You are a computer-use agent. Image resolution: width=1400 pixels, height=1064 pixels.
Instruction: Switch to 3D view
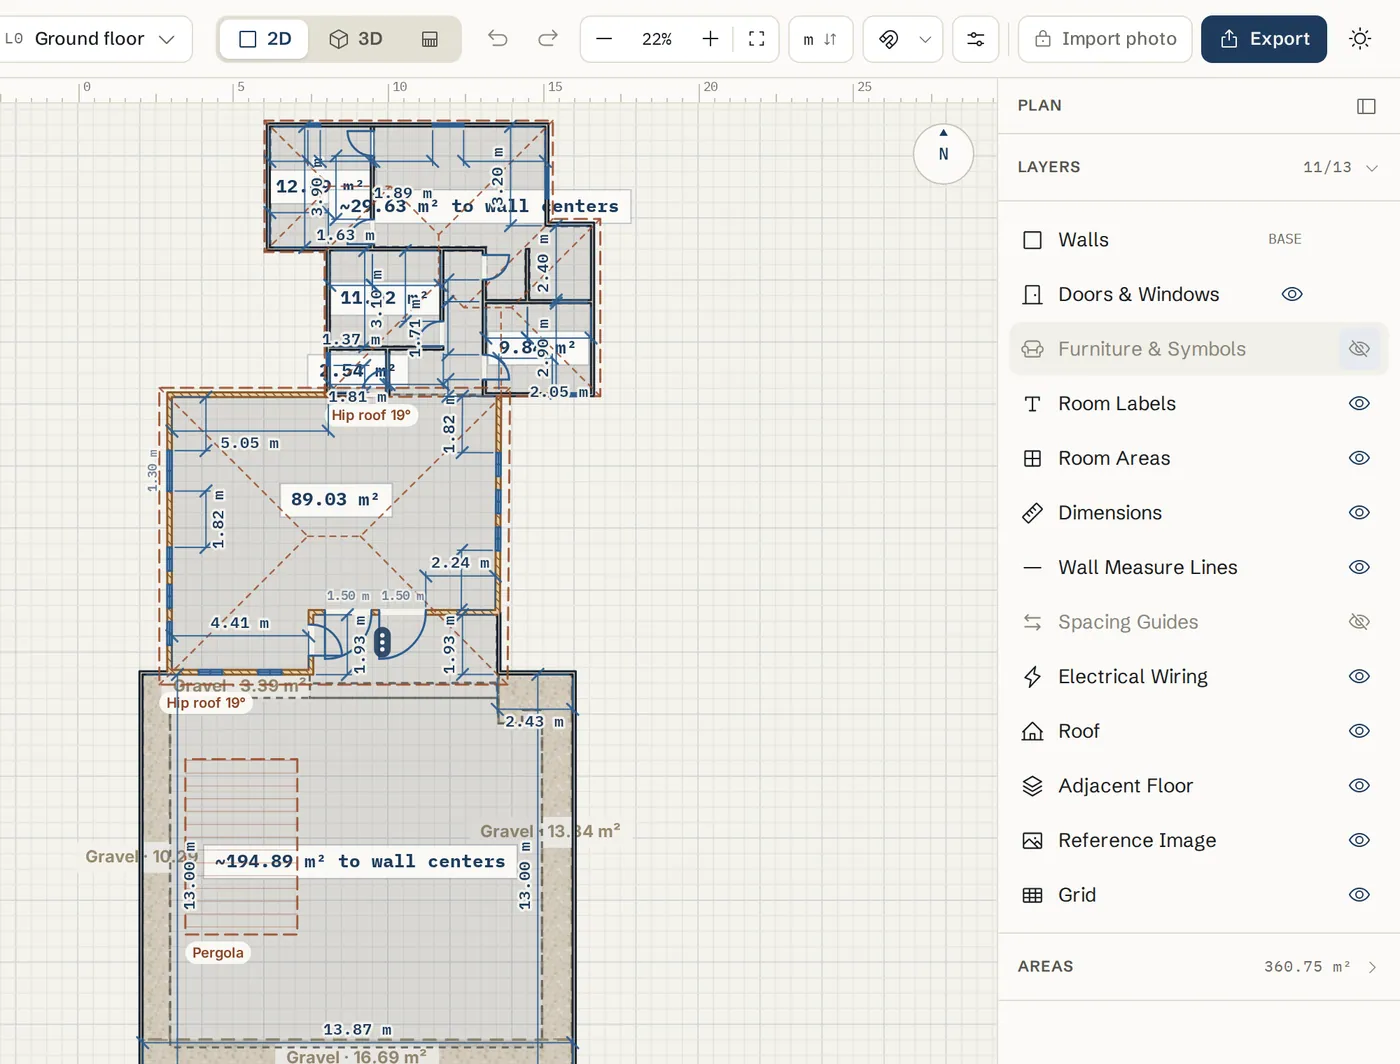pos(356,39)
